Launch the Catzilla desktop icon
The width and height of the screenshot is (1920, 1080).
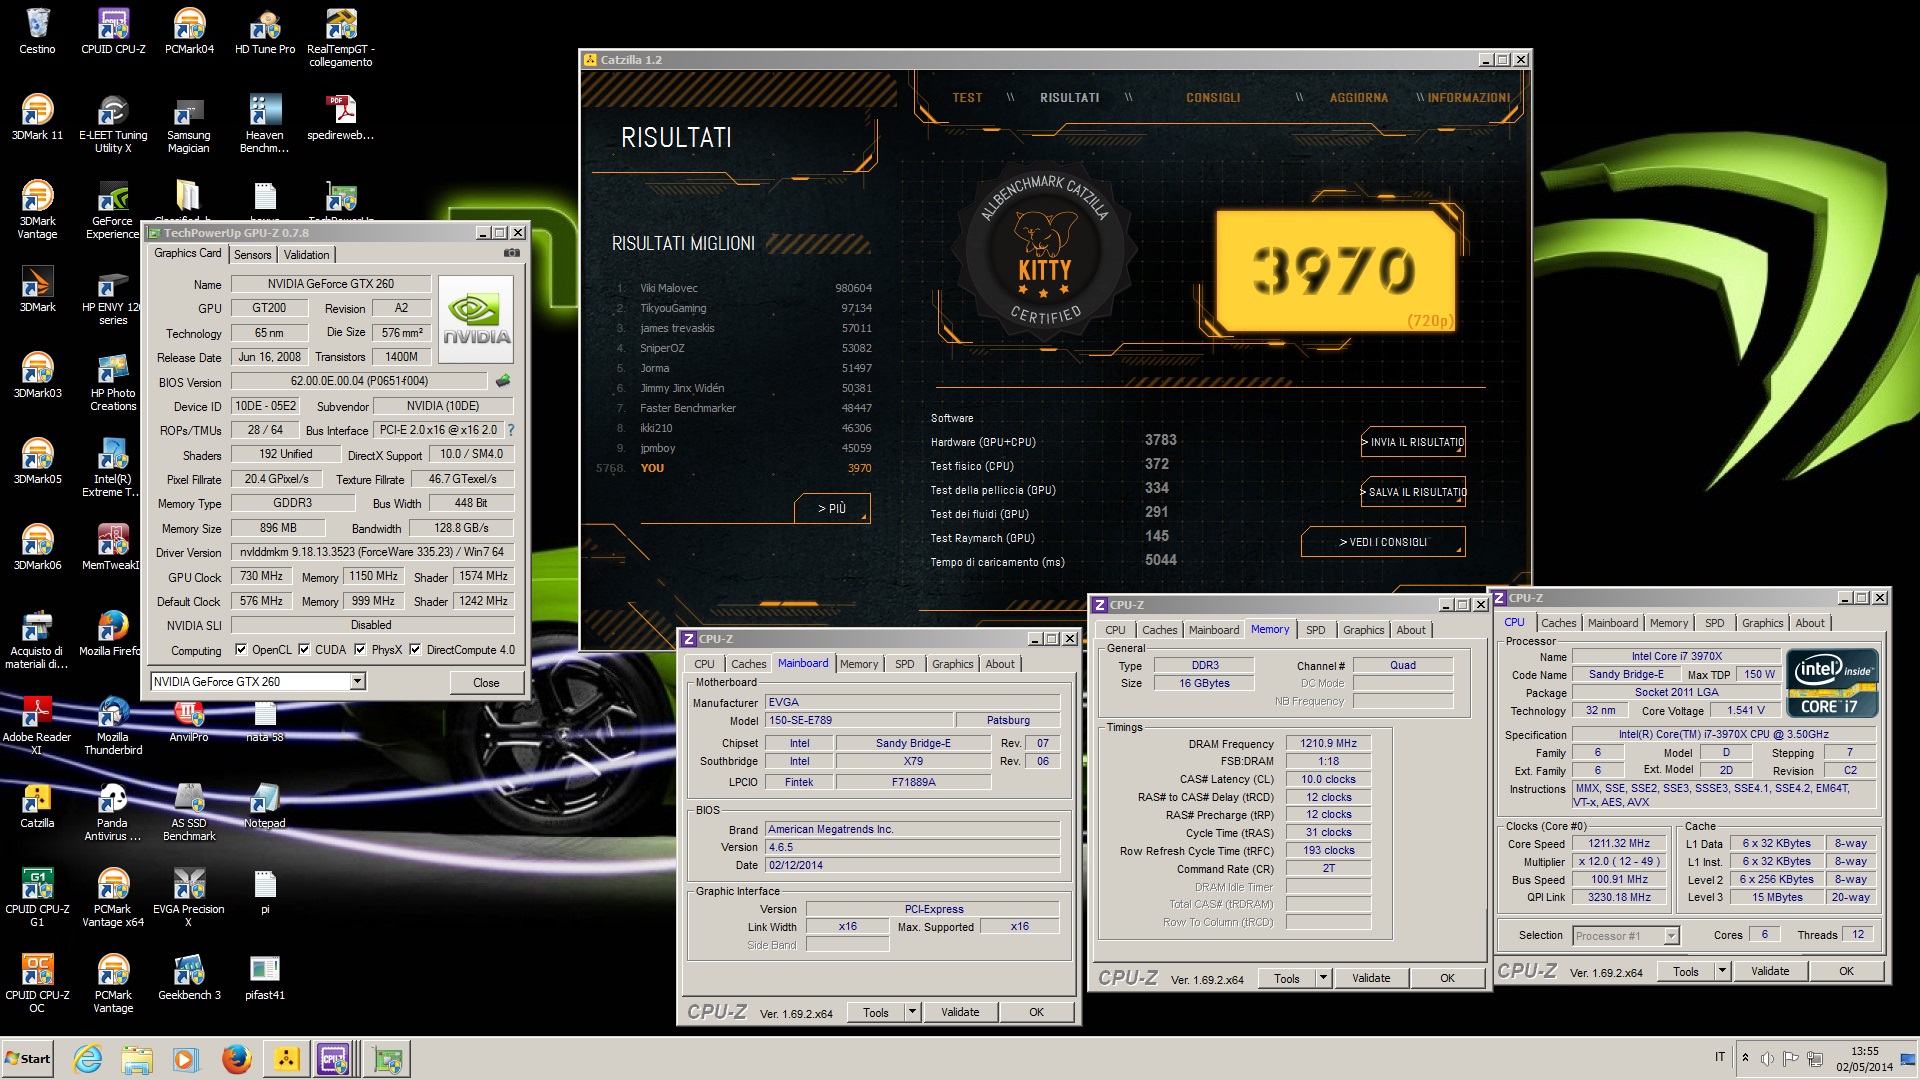coord(37,805)
